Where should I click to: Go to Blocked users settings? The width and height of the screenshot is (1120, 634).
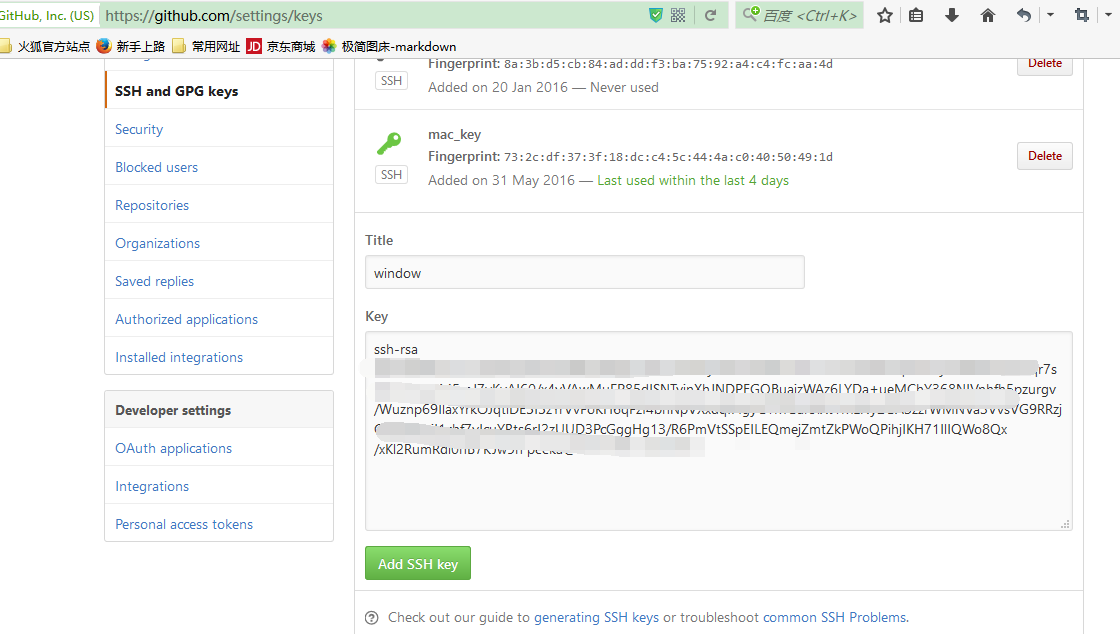tap(156, 167)
